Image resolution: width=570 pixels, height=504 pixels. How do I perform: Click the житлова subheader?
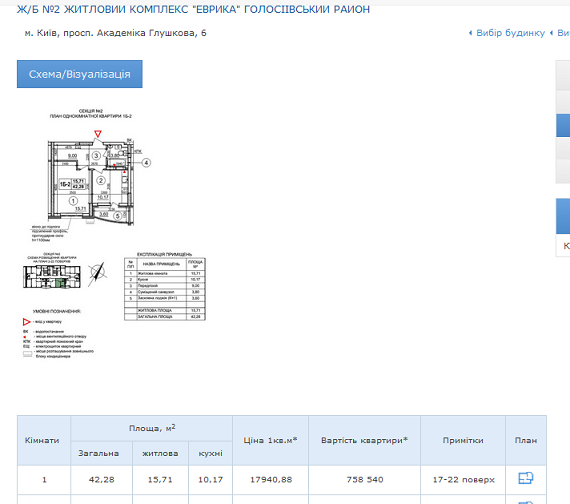coord(160,453)
